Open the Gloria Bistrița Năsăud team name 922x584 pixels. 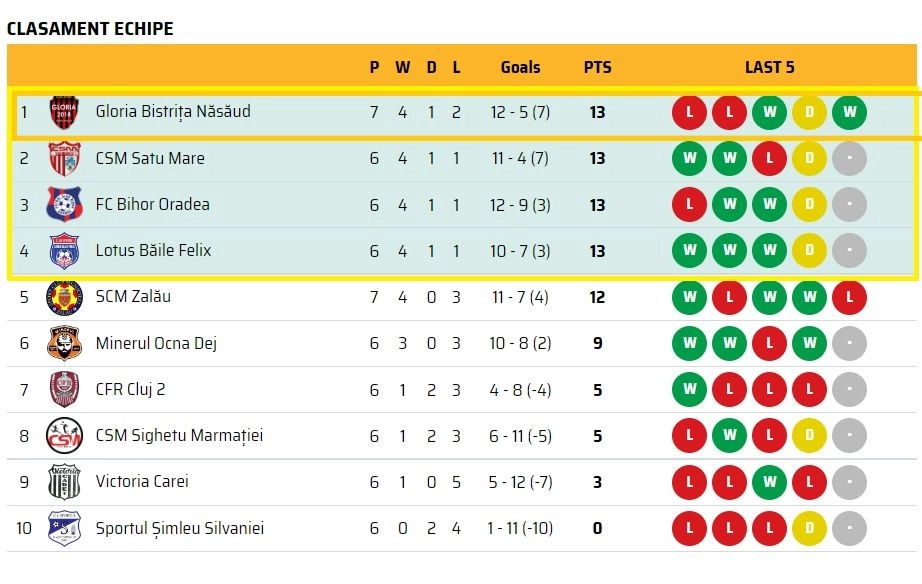coord(173,111)
